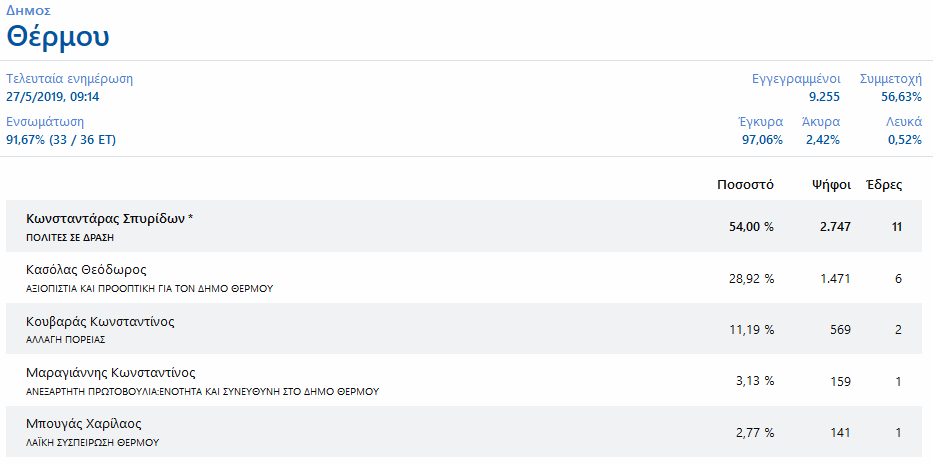
Task: Click the Λευκά percentage 0,52%
Action: coord(905,140)
